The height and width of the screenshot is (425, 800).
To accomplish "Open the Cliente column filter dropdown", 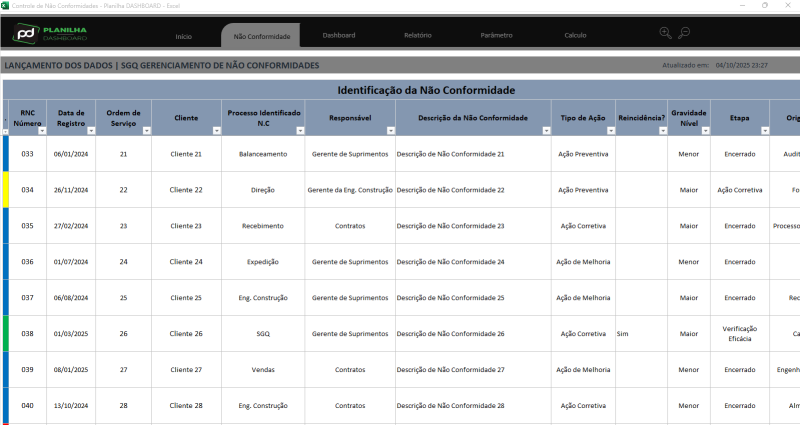I will pyautogui.click(x=216, y=130).
